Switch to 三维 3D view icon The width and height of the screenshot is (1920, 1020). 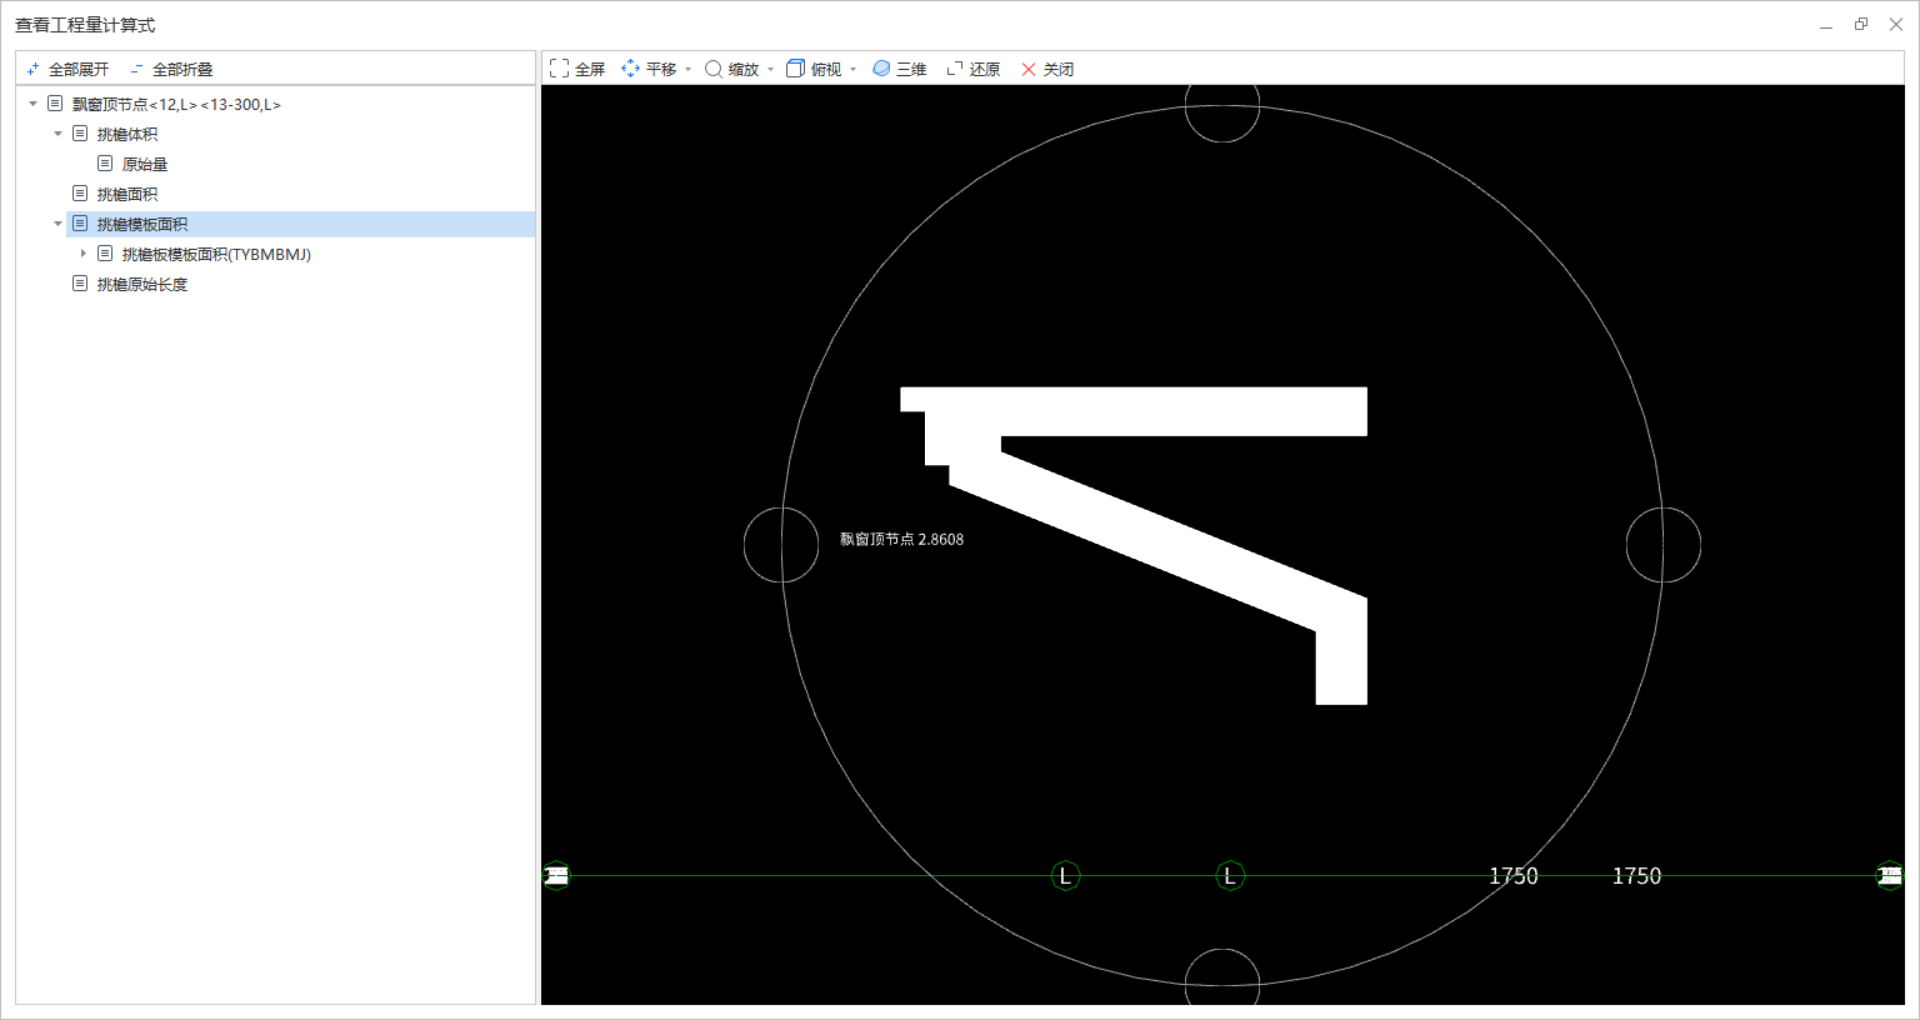click(881, 68)
